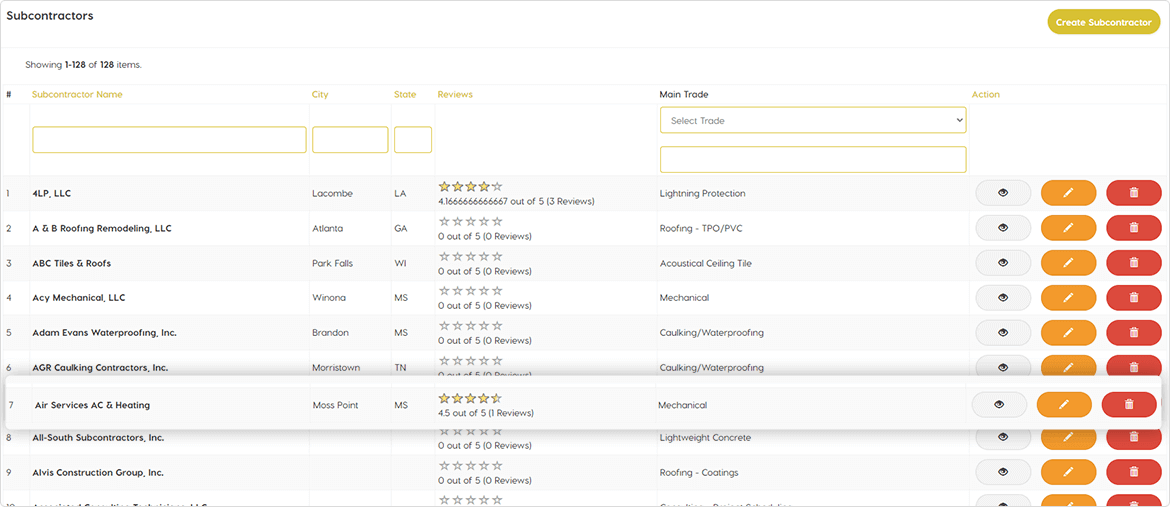Sort by State column header

(405, 95)
